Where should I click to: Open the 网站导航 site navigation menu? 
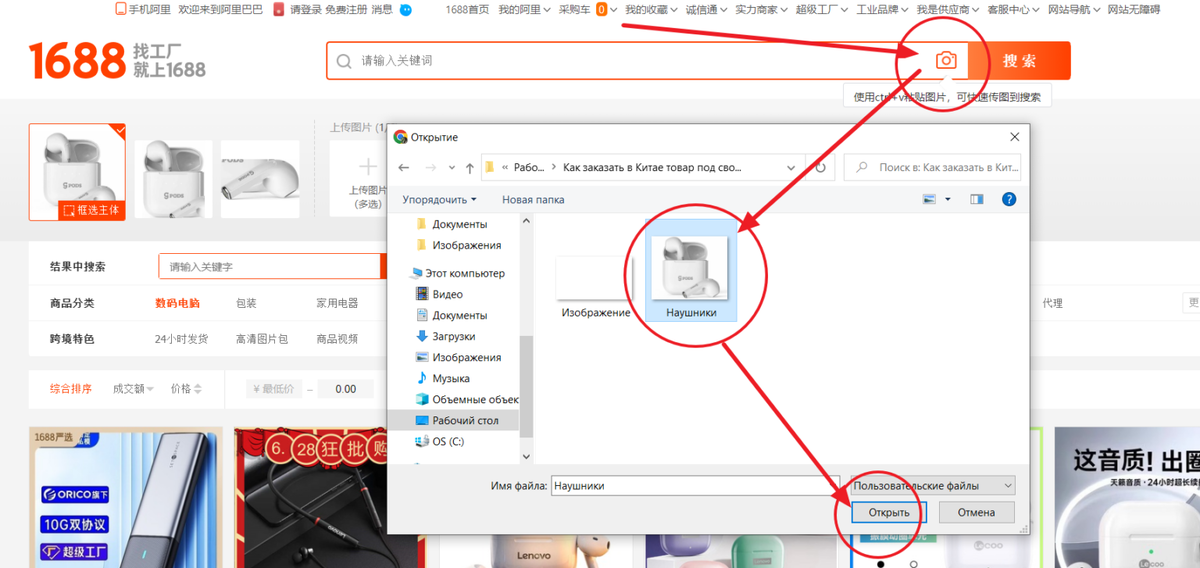tap(1074, 9)
